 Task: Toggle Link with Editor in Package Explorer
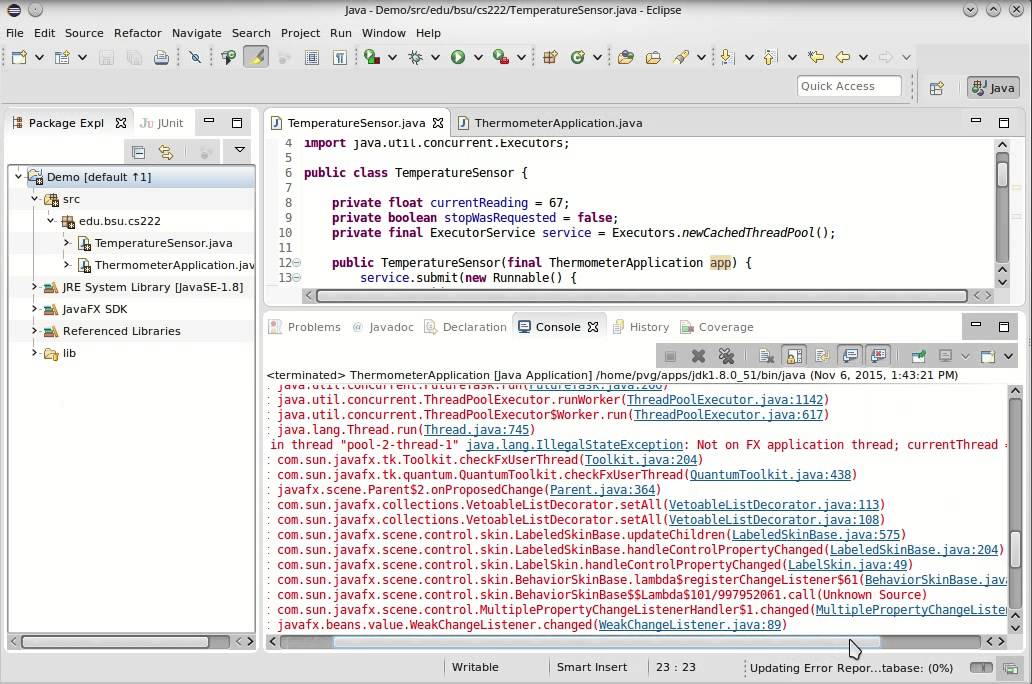click(166, 153)
